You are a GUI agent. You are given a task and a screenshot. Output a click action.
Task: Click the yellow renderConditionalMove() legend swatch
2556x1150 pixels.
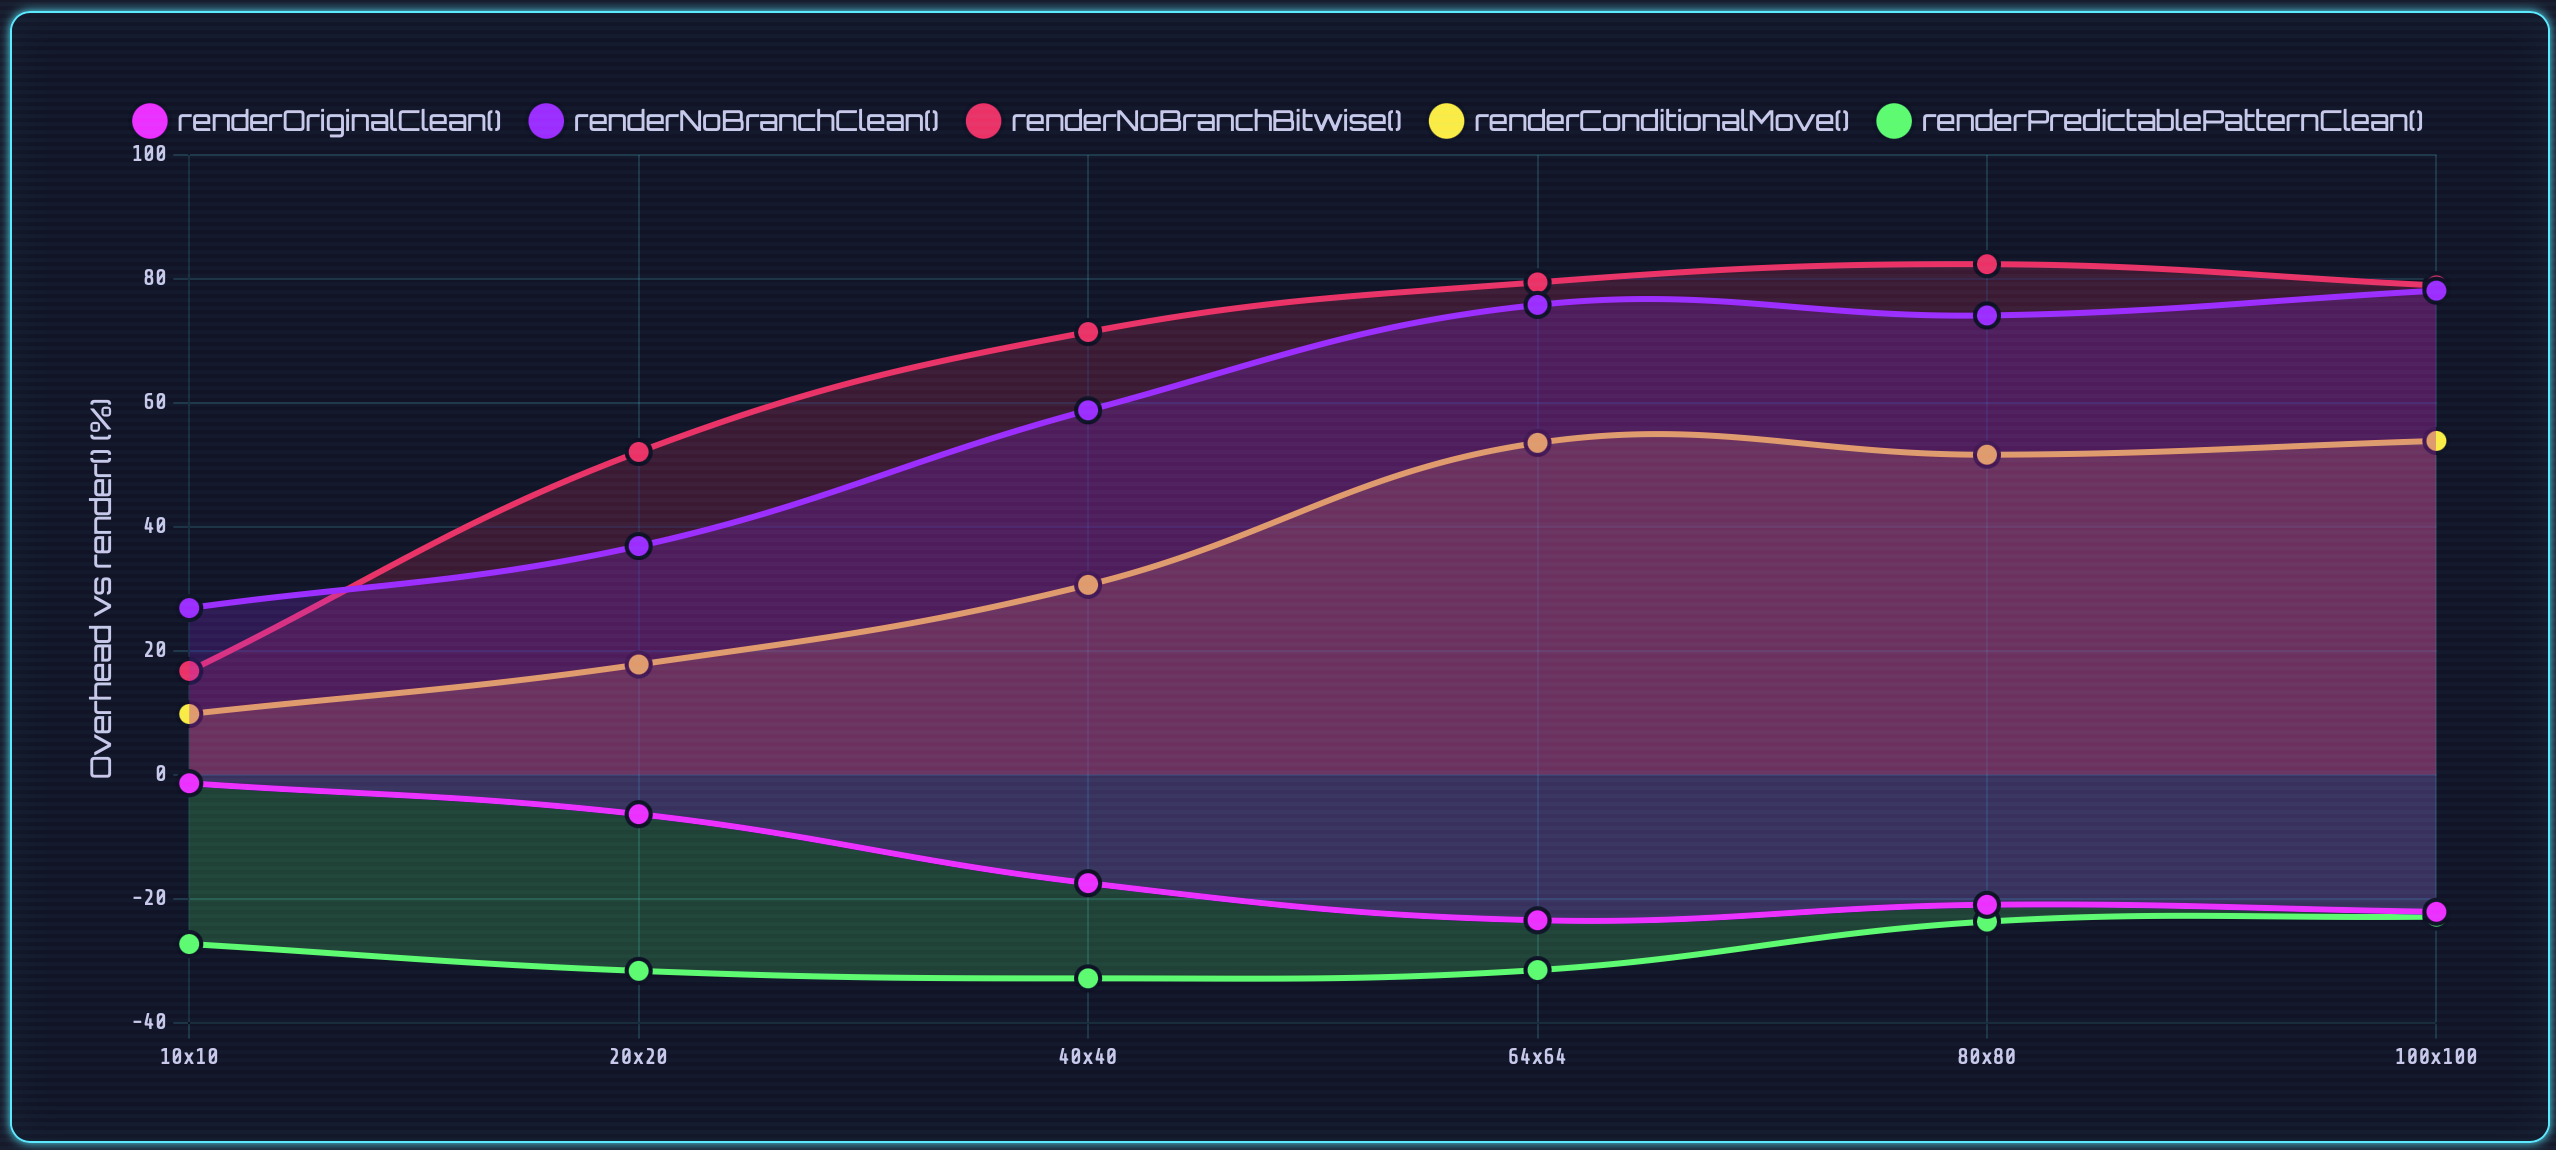[1449, 120]
